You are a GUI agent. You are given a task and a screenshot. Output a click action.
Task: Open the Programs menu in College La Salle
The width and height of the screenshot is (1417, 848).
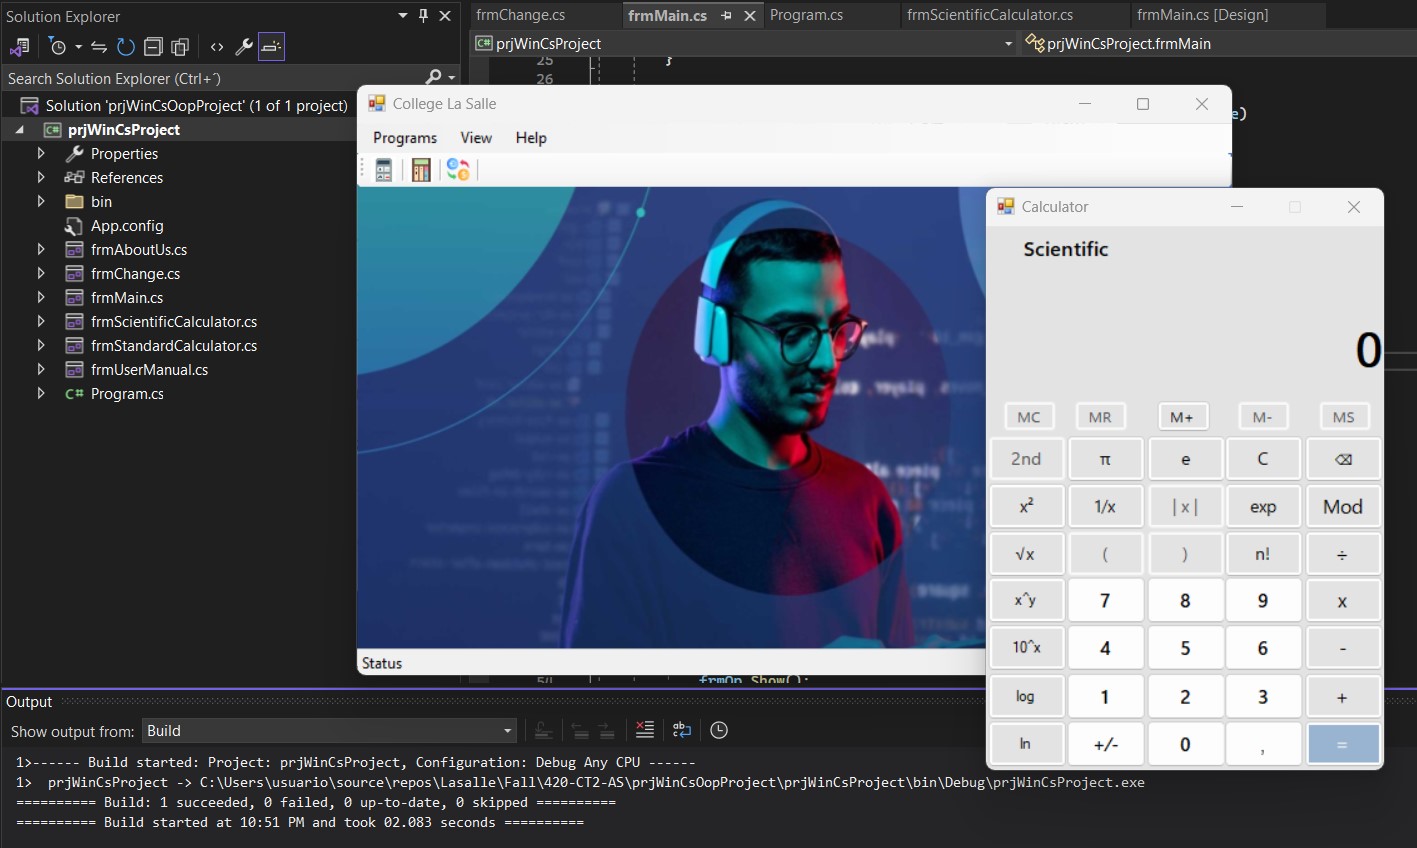[405, 138]
